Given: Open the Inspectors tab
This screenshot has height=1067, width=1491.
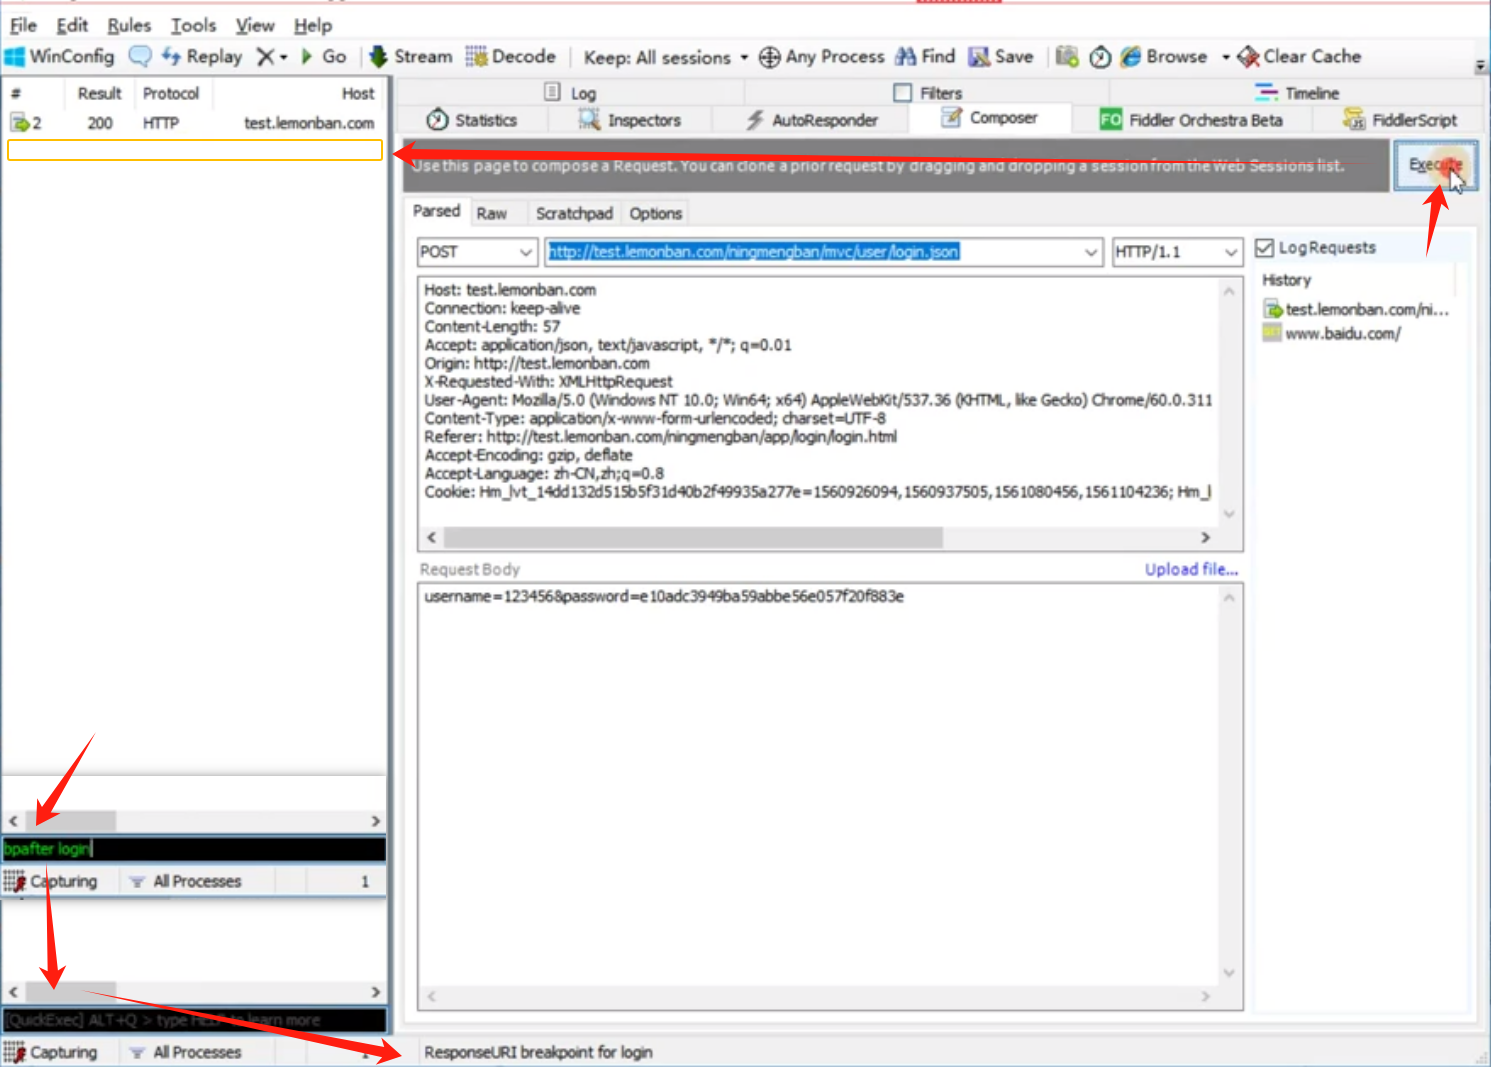Looking at the screenshot, I should (x=630, y=120).
